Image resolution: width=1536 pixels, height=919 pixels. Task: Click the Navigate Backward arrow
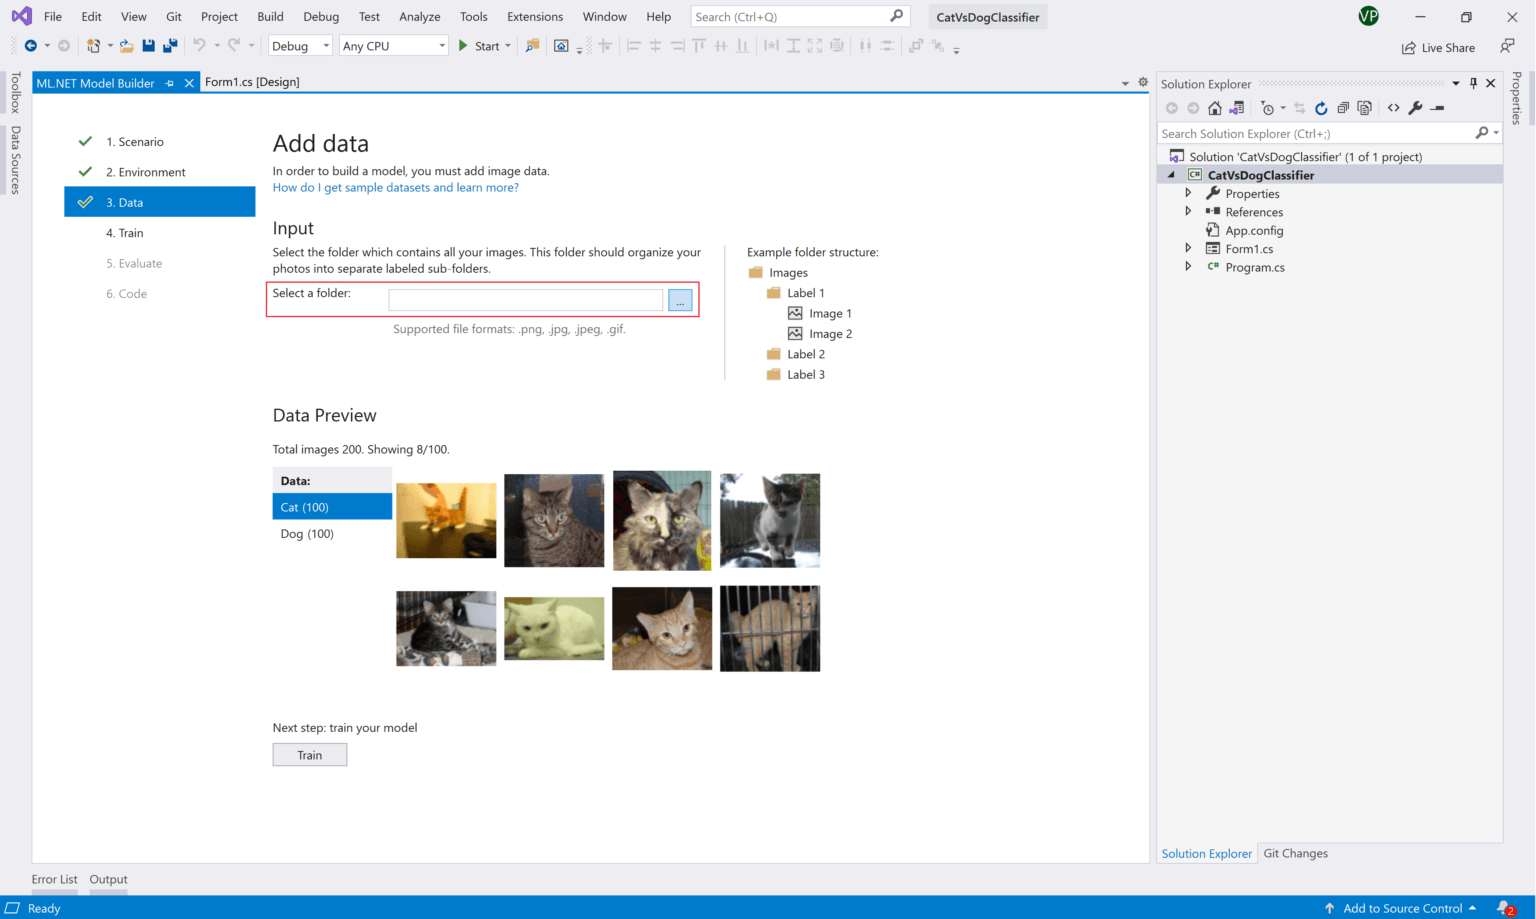(x=31, y=45)
